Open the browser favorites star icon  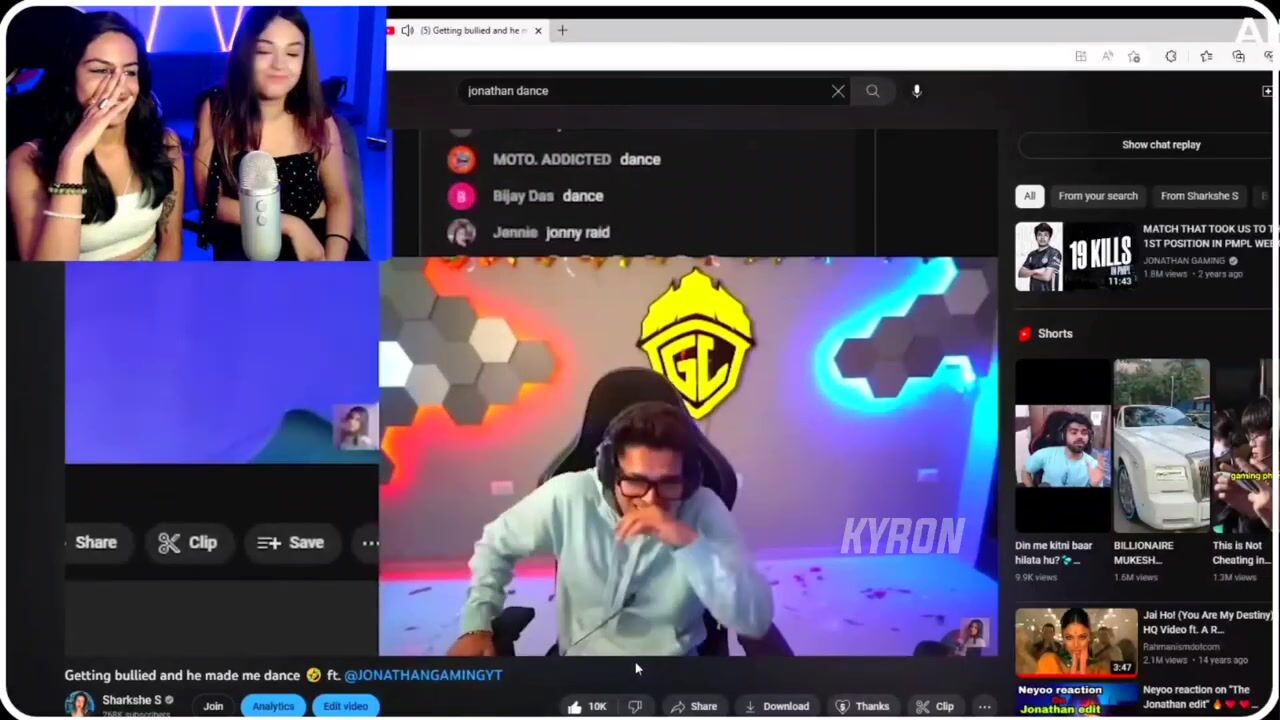[1206, 57]
